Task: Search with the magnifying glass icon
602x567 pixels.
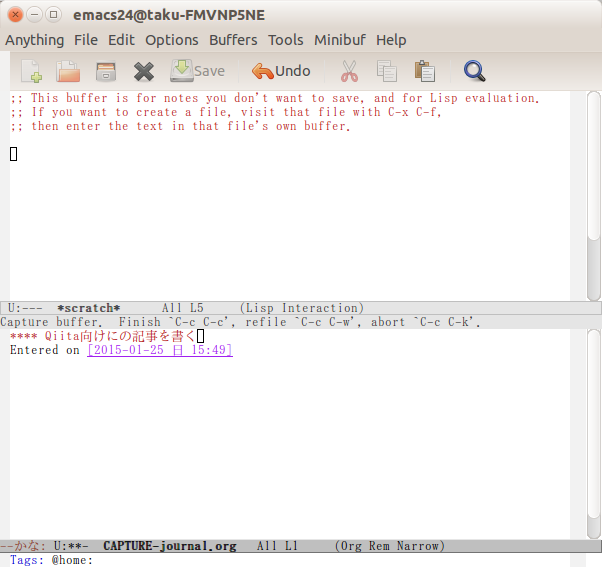Action: [x=475, y=71]
